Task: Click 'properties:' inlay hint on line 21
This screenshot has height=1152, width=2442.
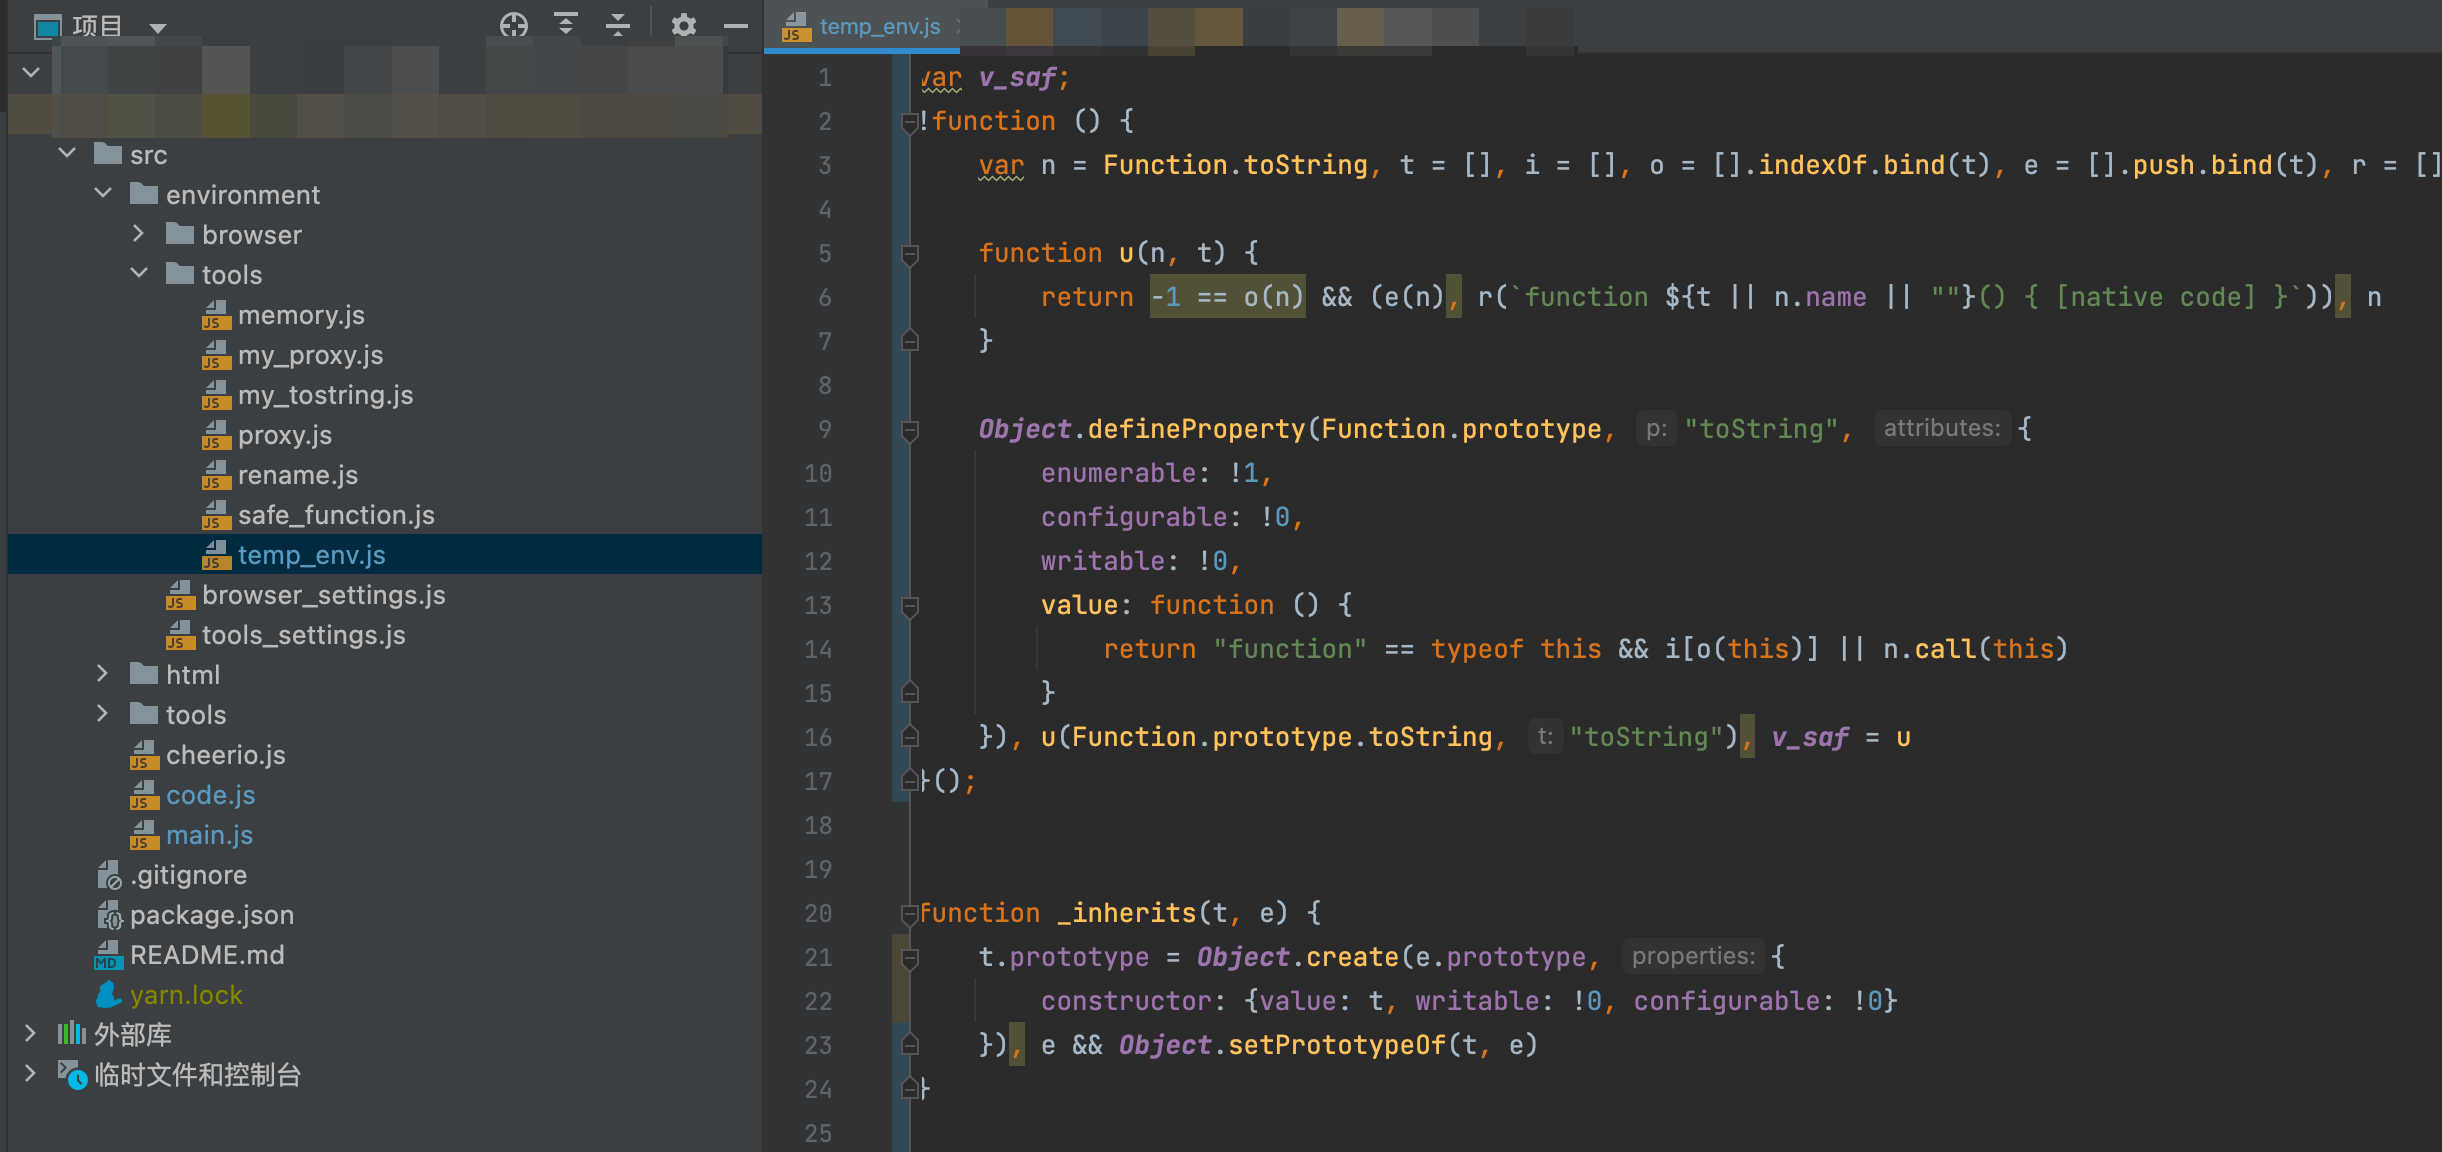Action: point(1693,956)
